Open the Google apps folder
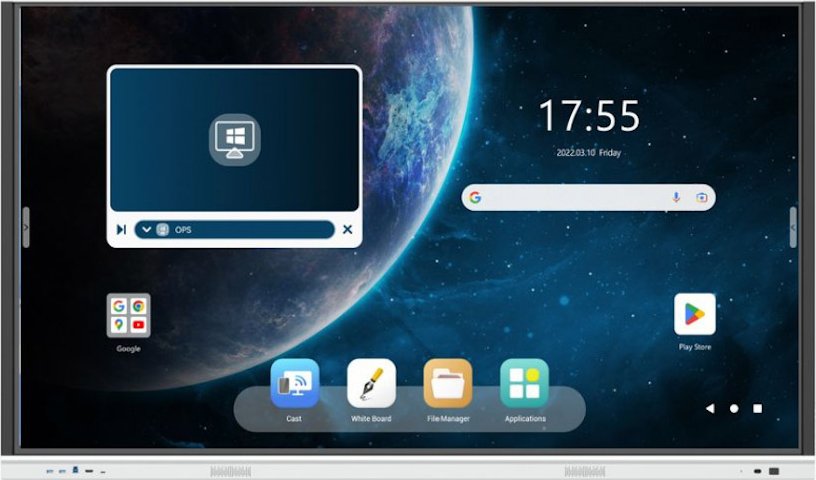 point(128,316)
